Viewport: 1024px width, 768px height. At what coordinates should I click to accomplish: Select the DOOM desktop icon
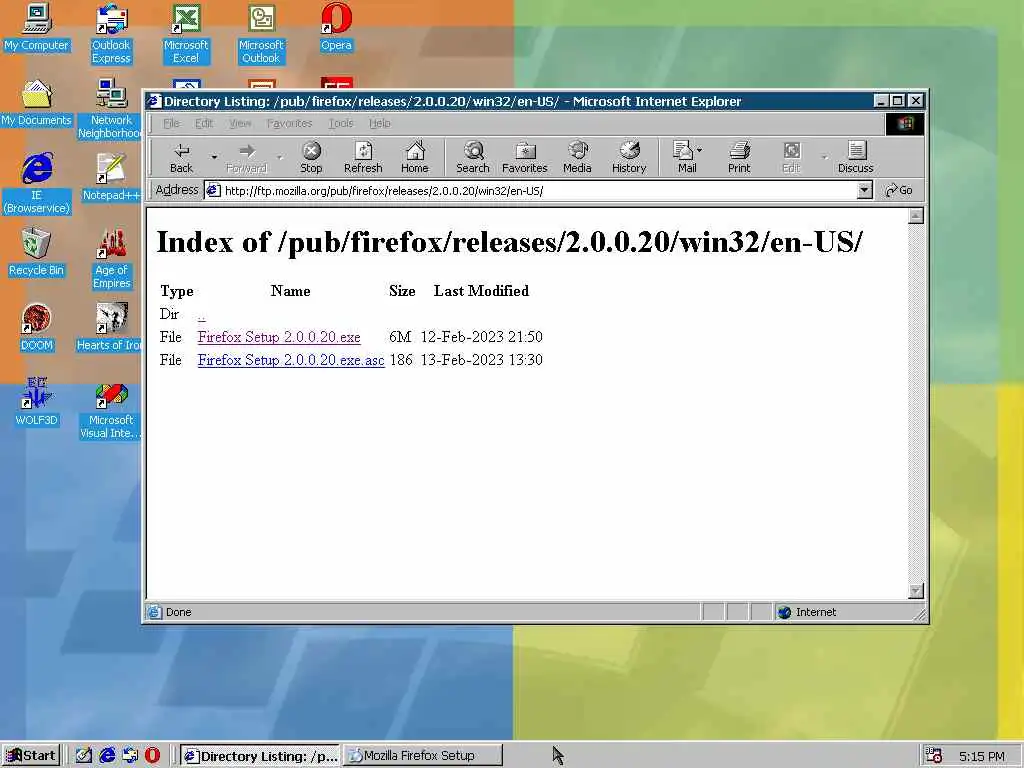pyautogui.click(x=37, y=328)
